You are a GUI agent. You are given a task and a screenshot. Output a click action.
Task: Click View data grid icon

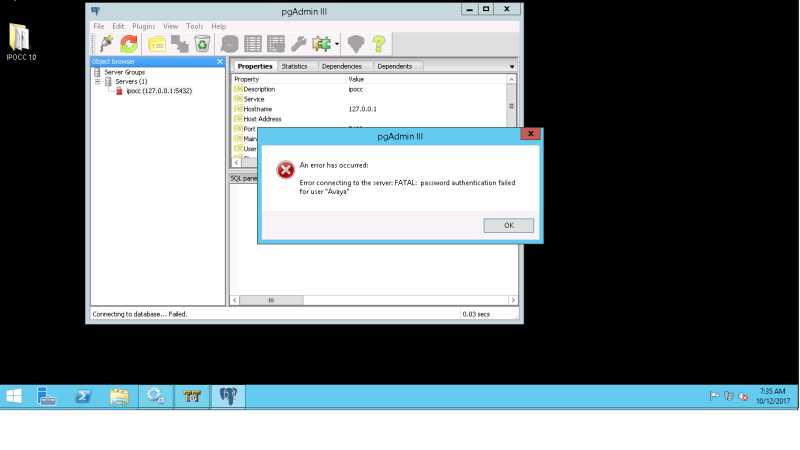253,44
